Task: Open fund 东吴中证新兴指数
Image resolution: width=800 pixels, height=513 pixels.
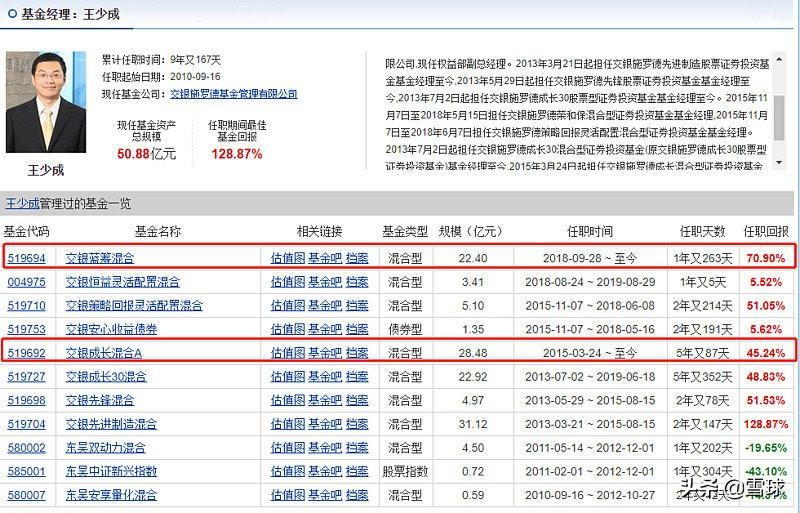Action: 111,471
